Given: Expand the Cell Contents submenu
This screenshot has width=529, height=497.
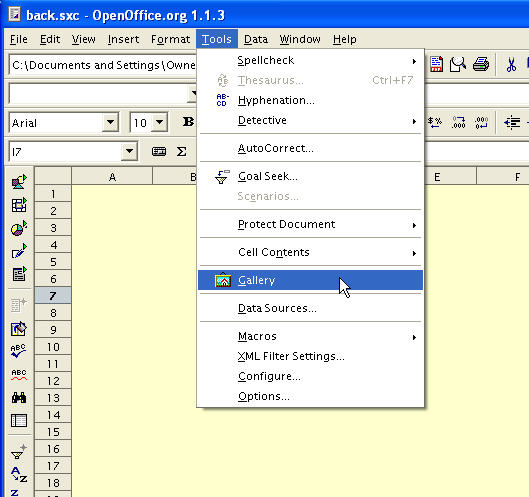Looking at the screenshot, I should [310, 252].
